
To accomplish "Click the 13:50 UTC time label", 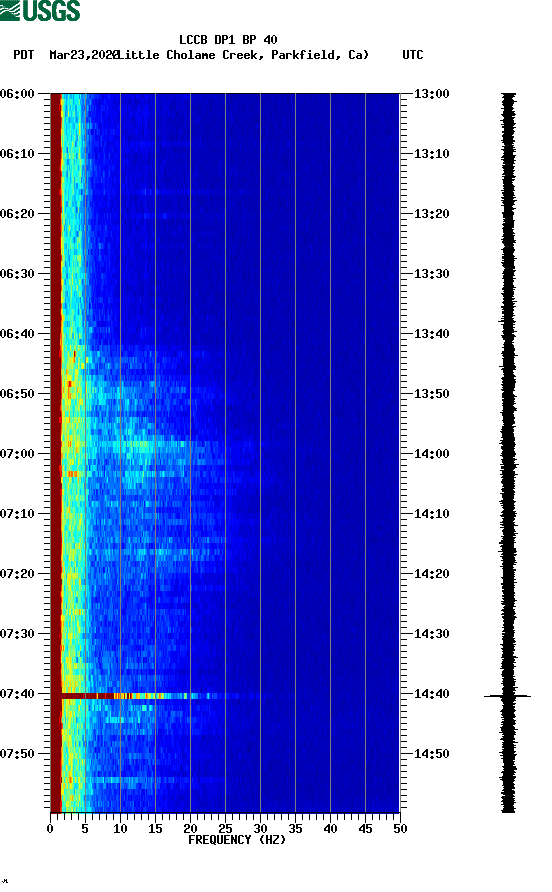I will (x=431, y=394).
